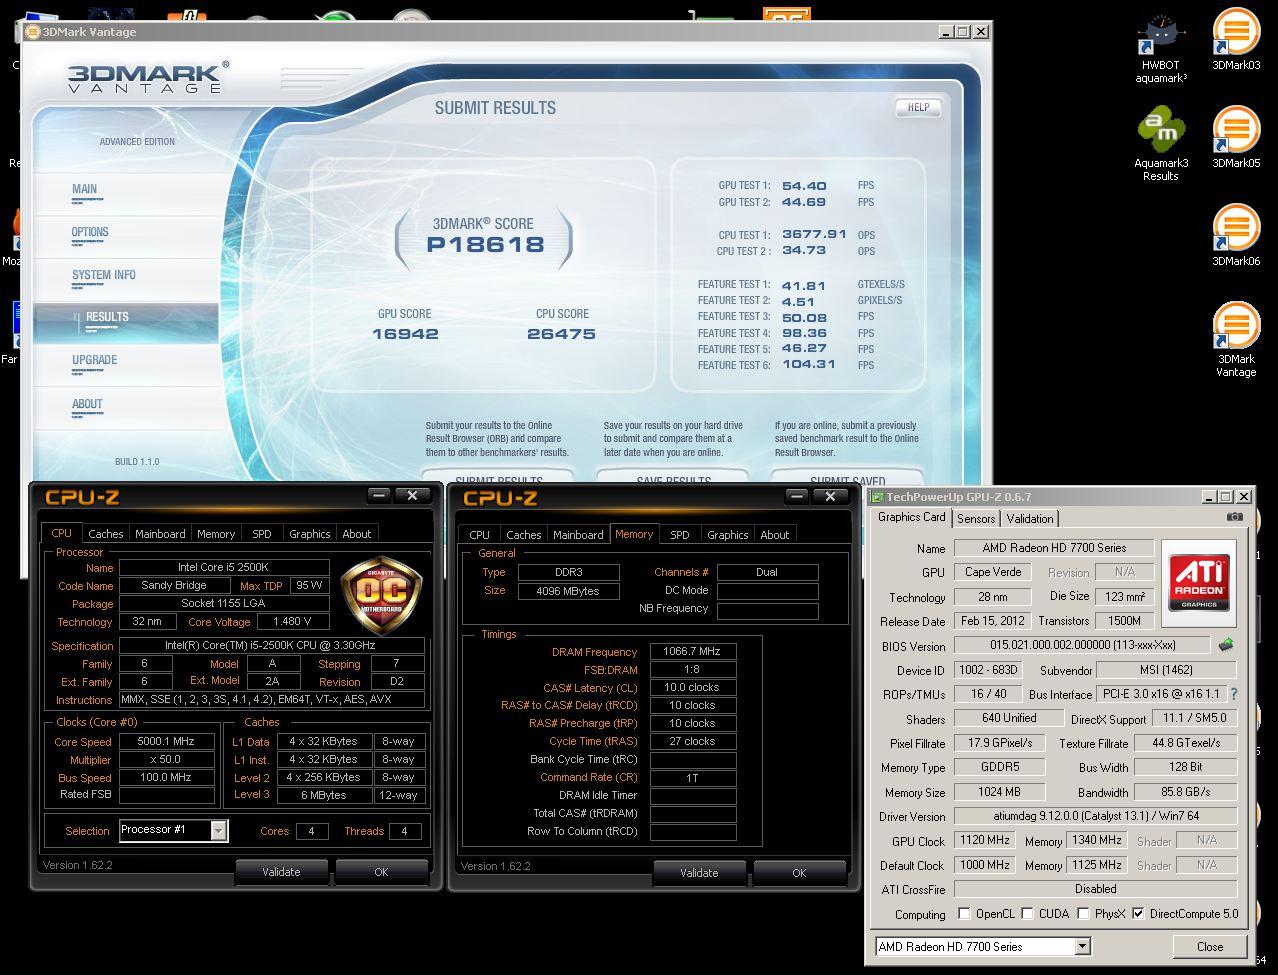
Task: Click the CPU score 26475 value
Action: [x=561, y=334]
